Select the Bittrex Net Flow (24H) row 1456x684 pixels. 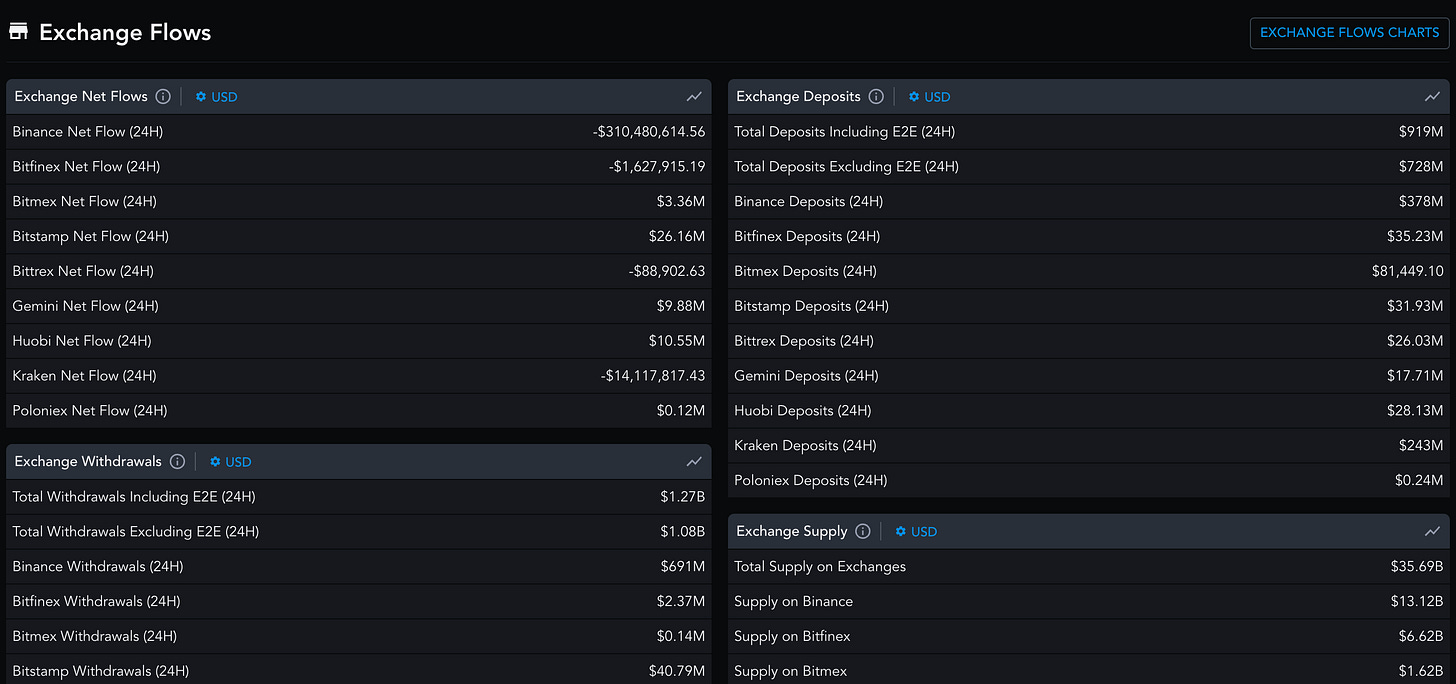tap(359, 272)
